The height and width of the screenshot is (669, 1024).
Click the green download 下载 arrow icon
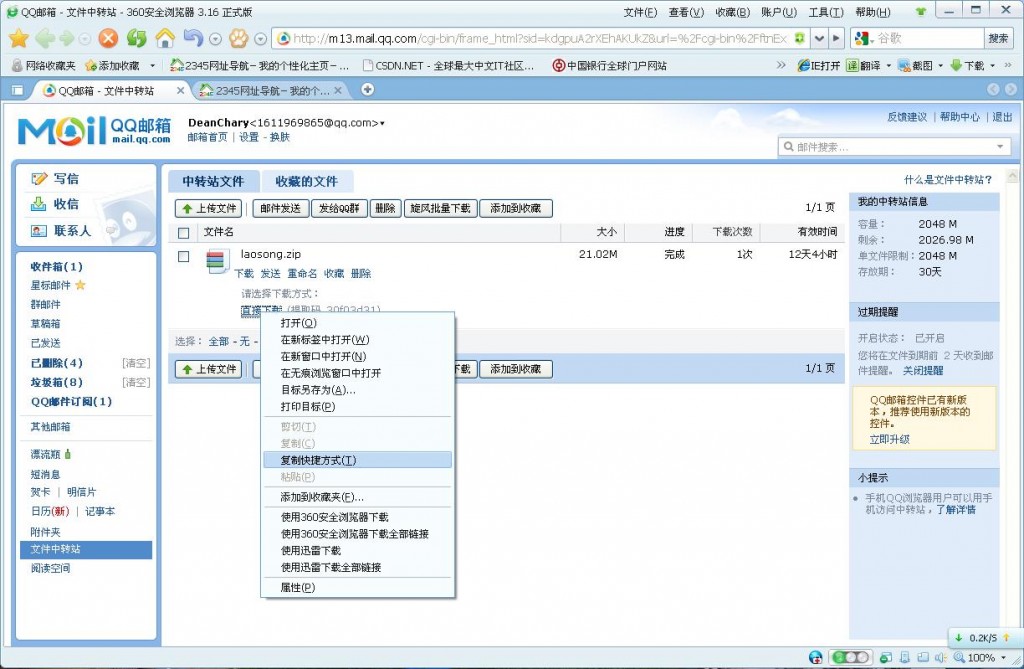tap(956, 65)
